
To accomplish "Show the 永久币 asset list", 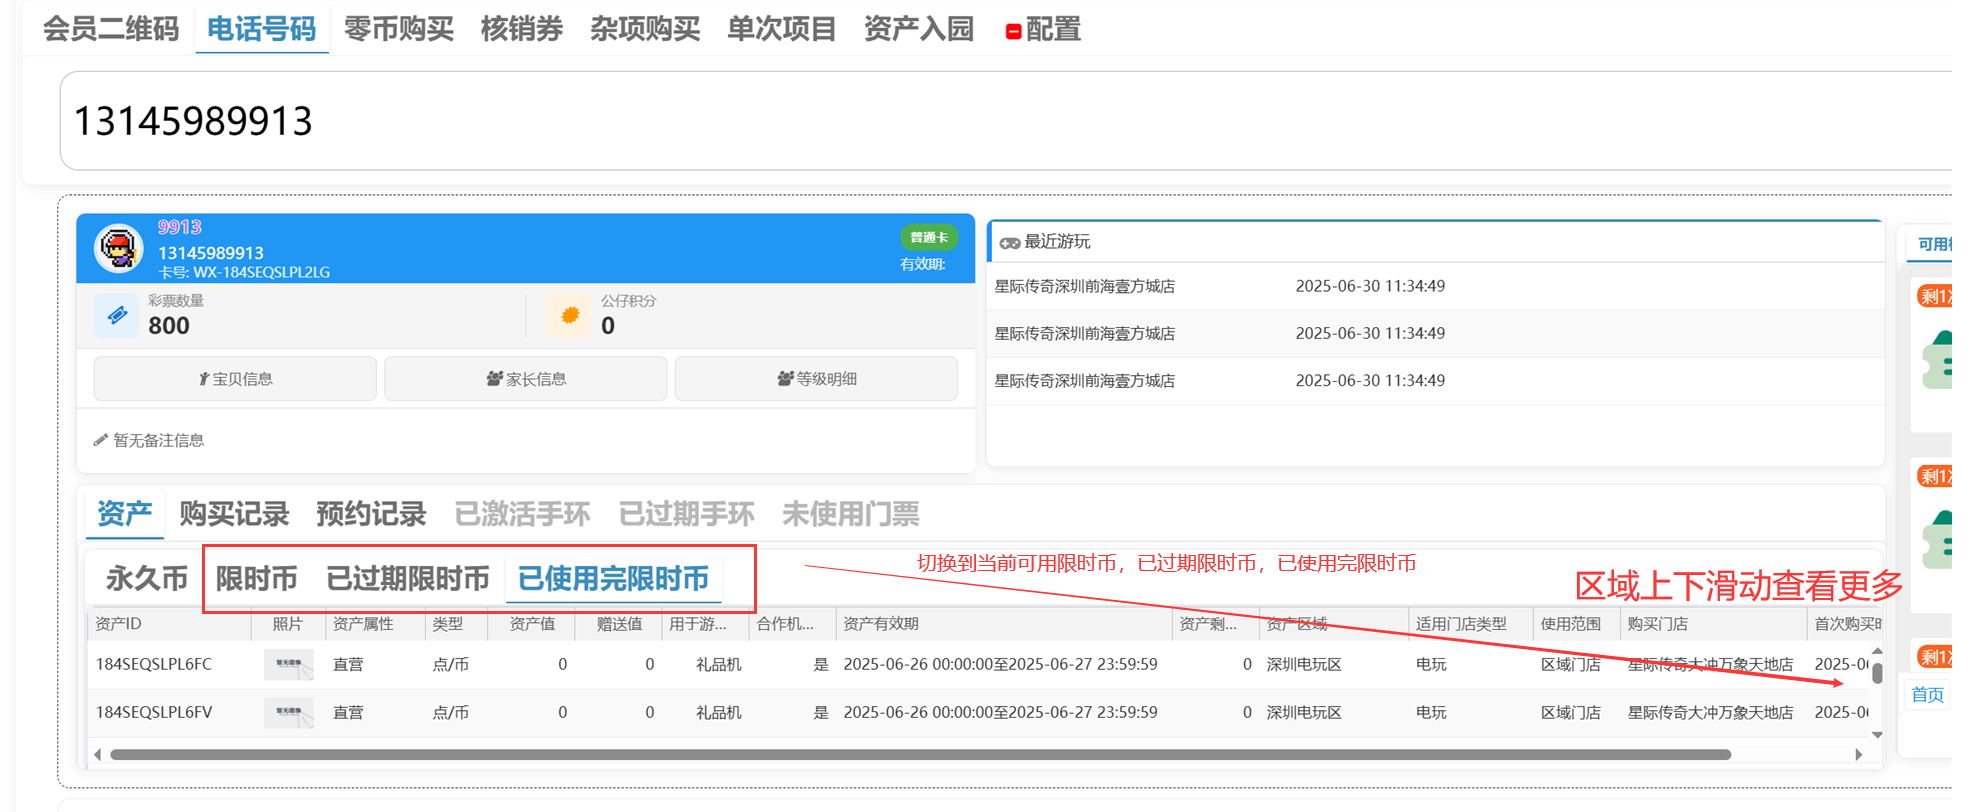I will pyautogui.click(x=147, y=578).
